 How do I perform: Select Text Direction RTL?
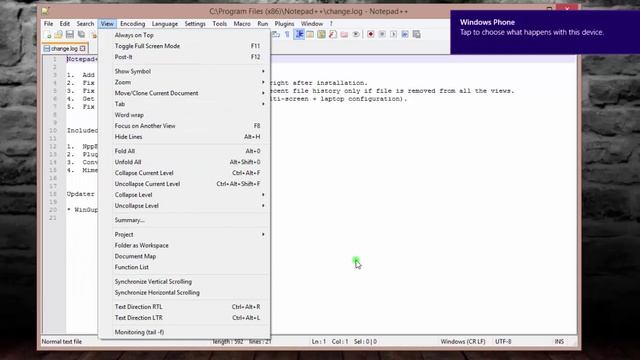pos(184,307)
